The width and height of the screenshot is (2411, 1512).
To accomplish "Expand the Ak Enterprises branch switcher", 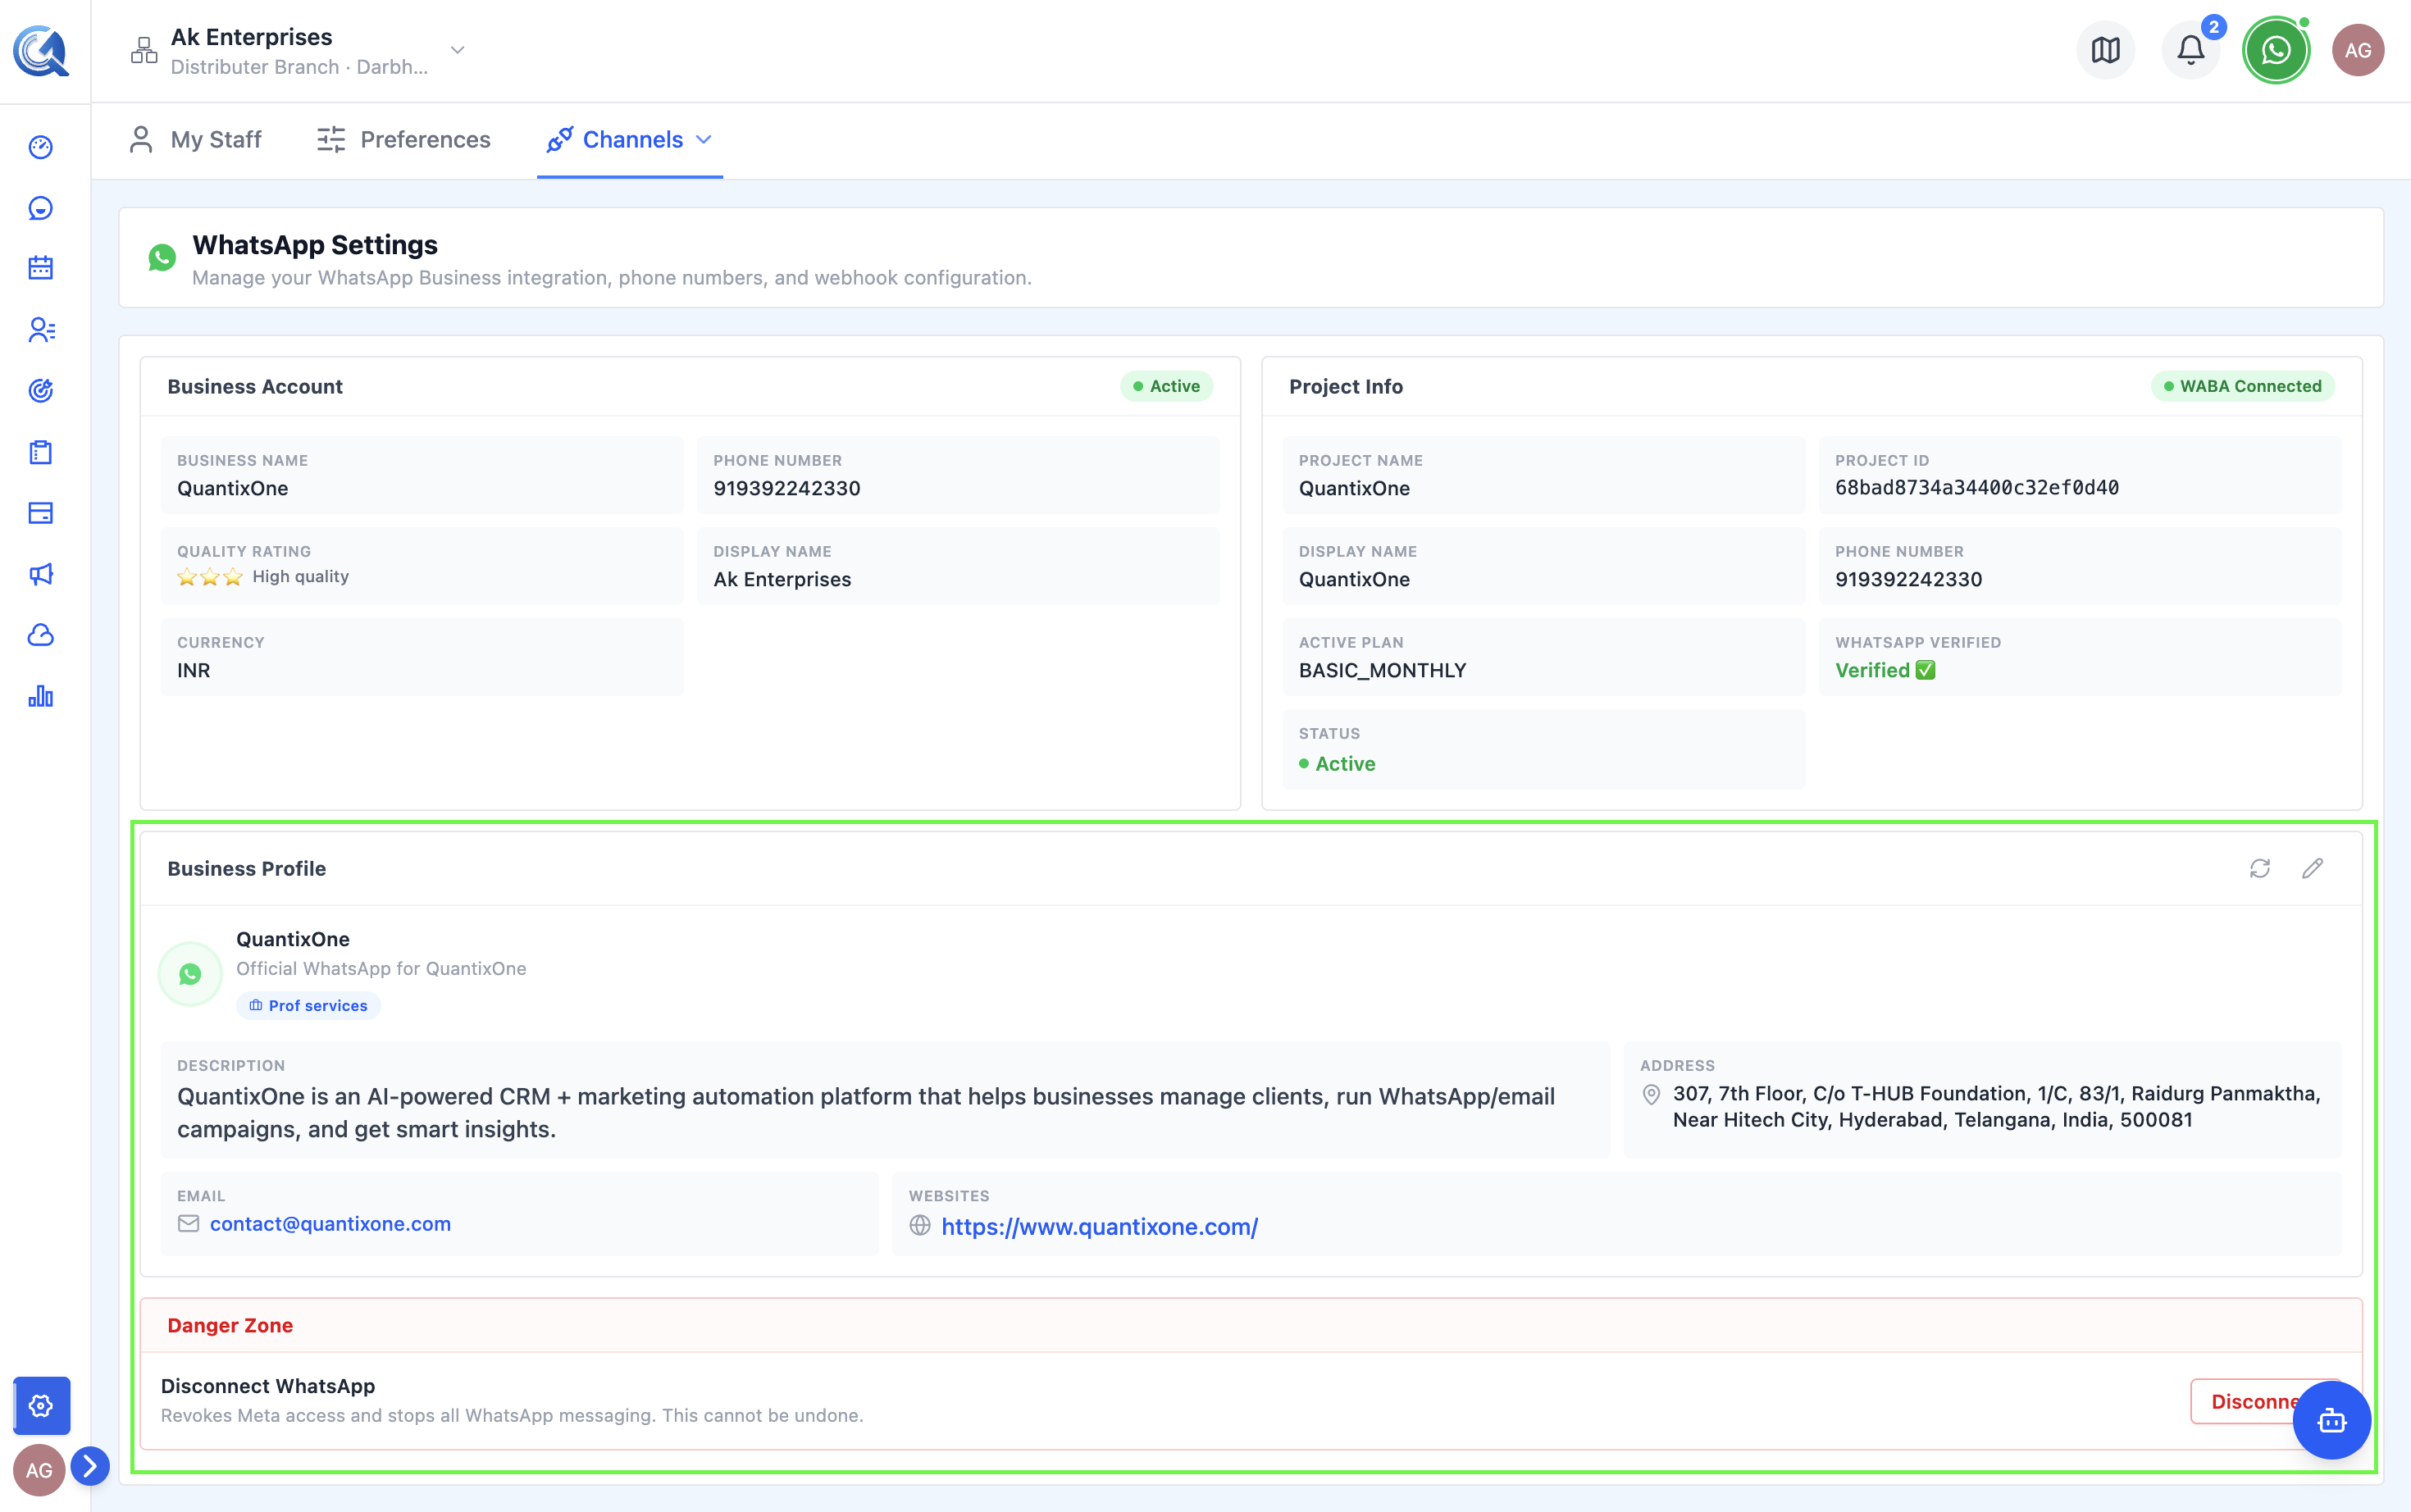I will (457, 50).
